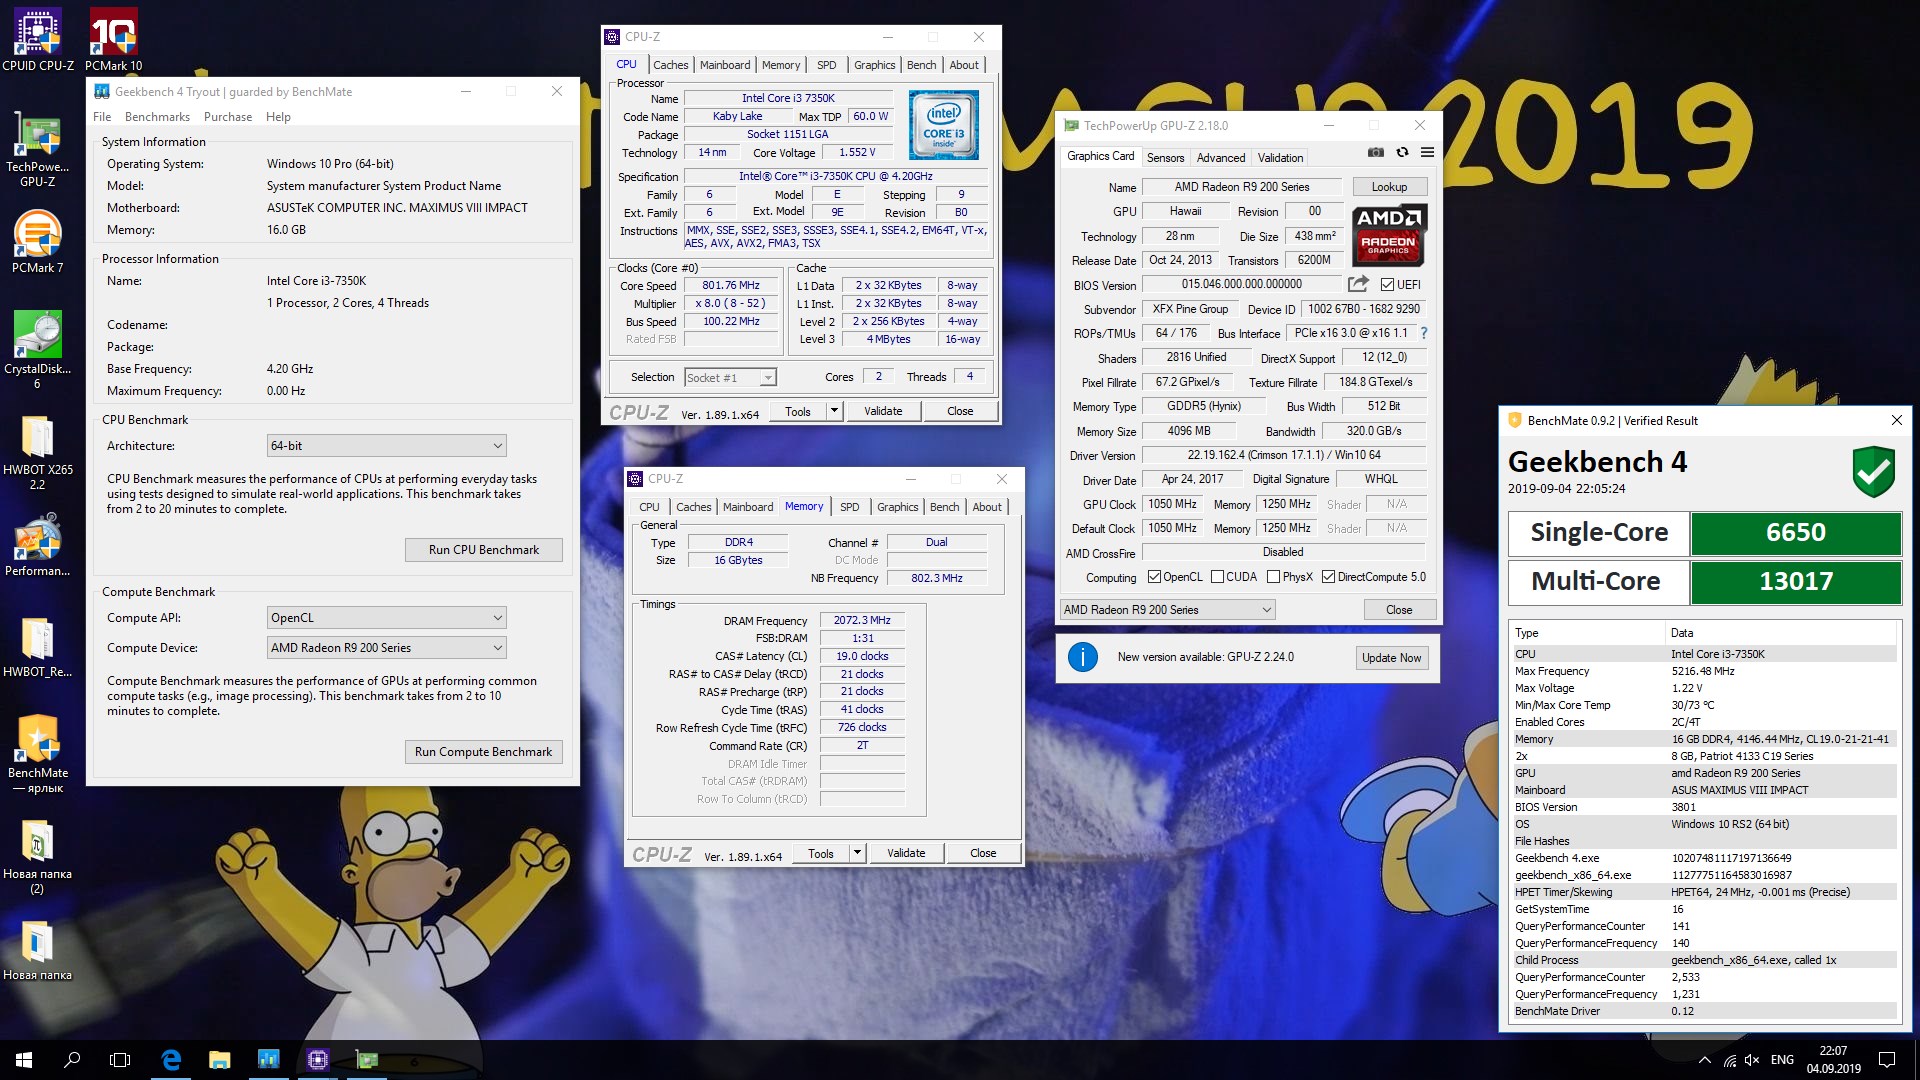1920x1080 pixels.
Task: Open clock showing 22:07 in tray
Action: coord(1833,1060)
